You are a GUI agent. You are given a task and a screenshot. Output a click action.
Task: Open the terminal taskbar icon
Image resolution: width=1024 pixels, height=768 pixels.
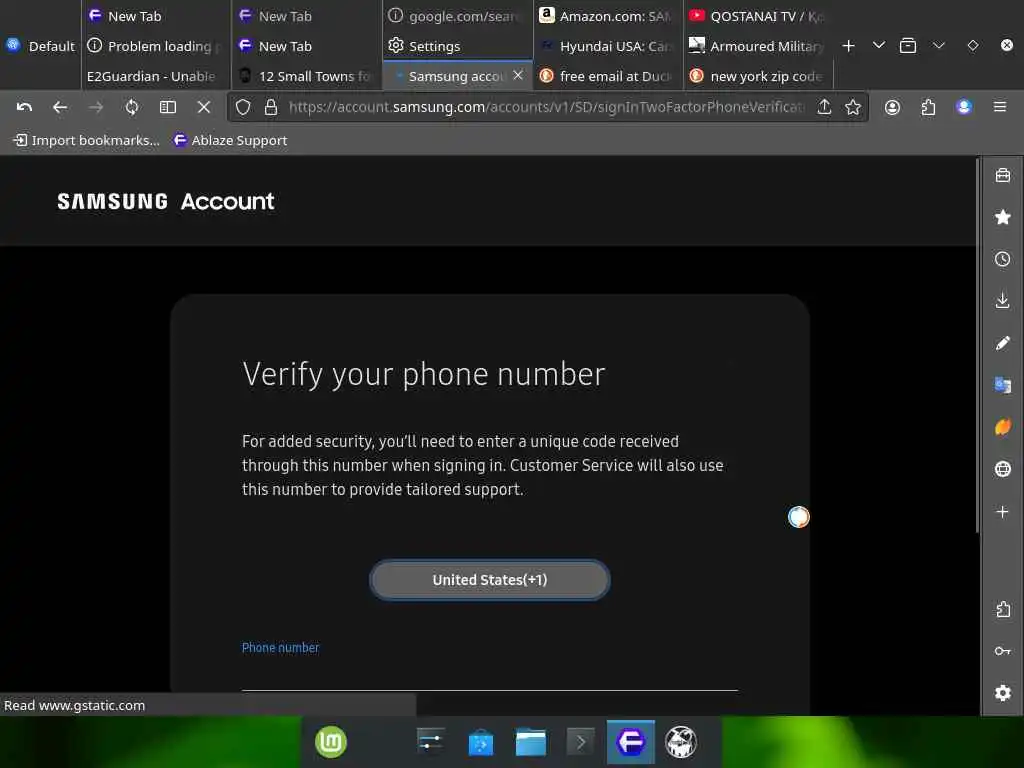click(x=581, y=742)
